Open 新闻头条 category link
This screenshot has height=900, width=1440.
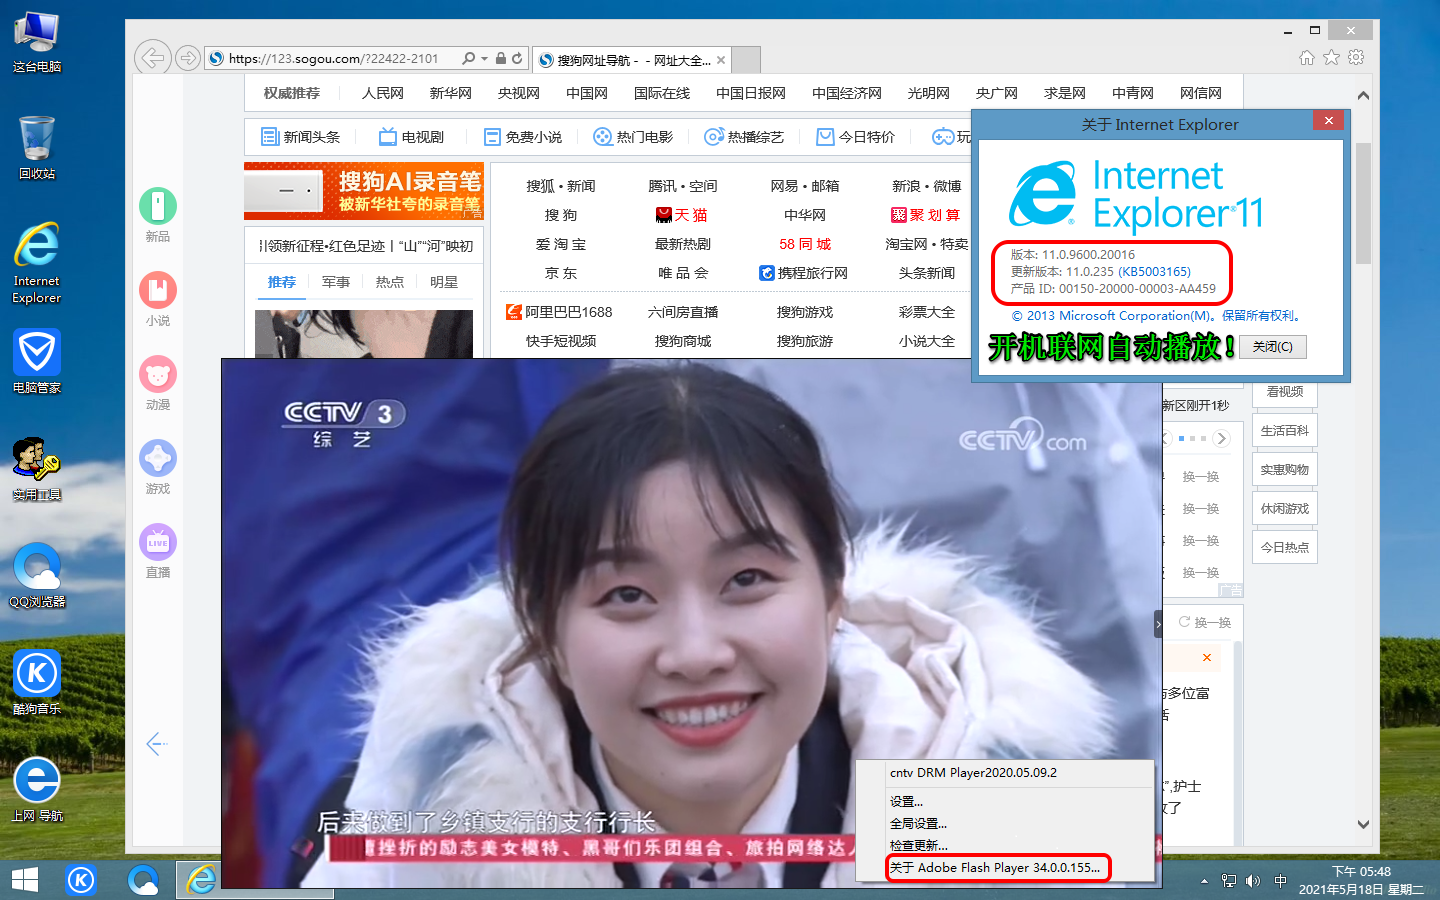tap(300, 137)
